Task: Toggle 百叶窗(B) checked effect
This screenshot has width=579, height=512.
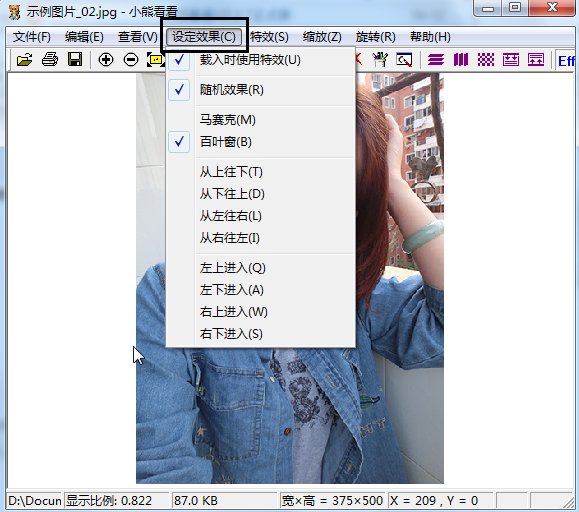Action: 260,142
